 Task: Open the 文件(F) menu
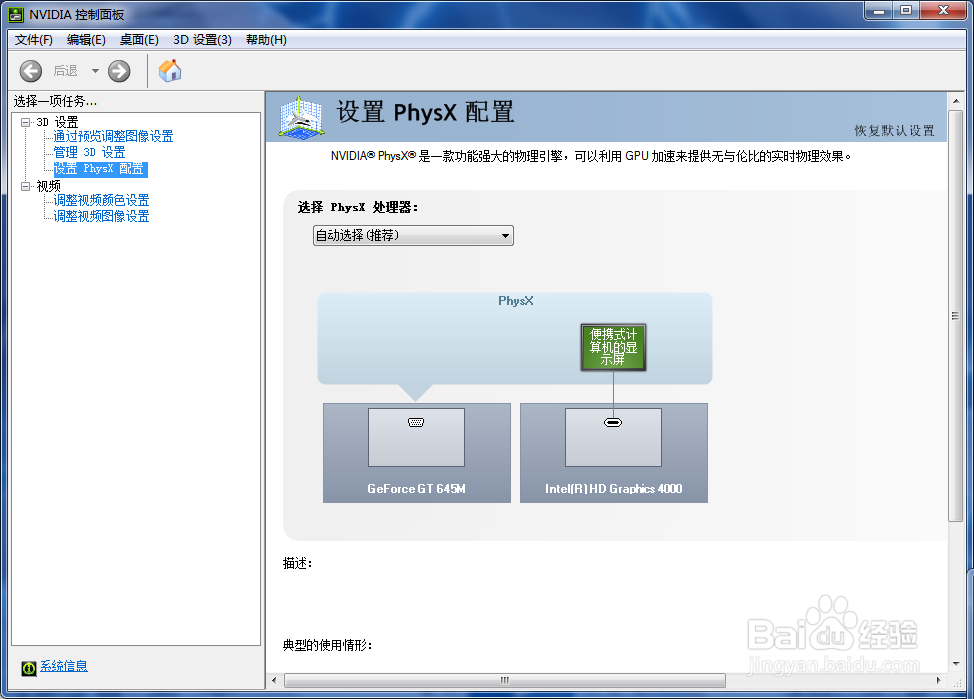click(34, 40)
